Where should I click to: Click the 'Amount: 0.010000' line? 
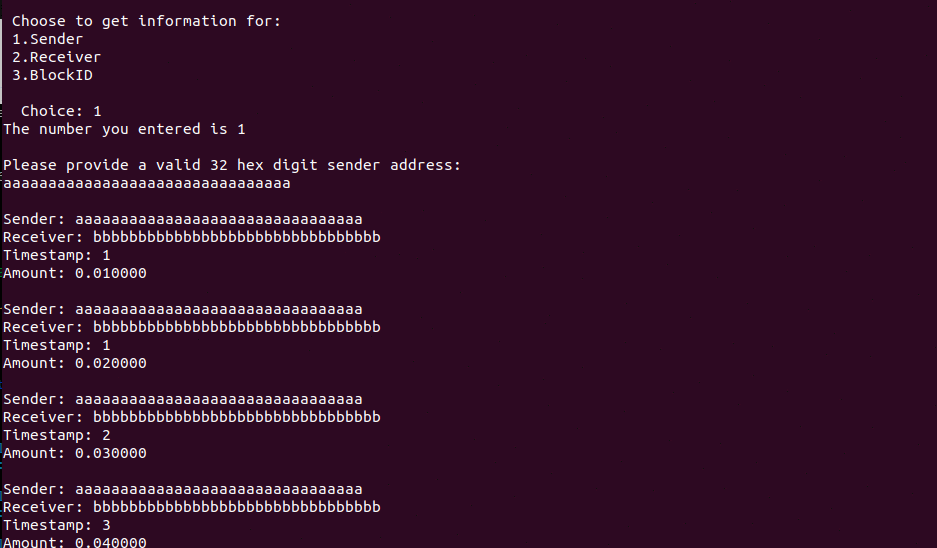coord(75,273)
